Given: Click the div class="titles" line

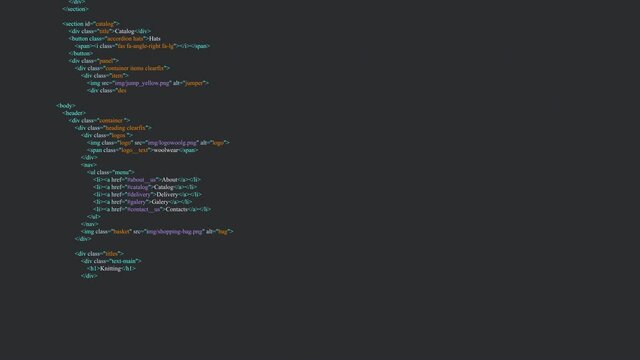Looking at the screenshot, I should (99, 253).
